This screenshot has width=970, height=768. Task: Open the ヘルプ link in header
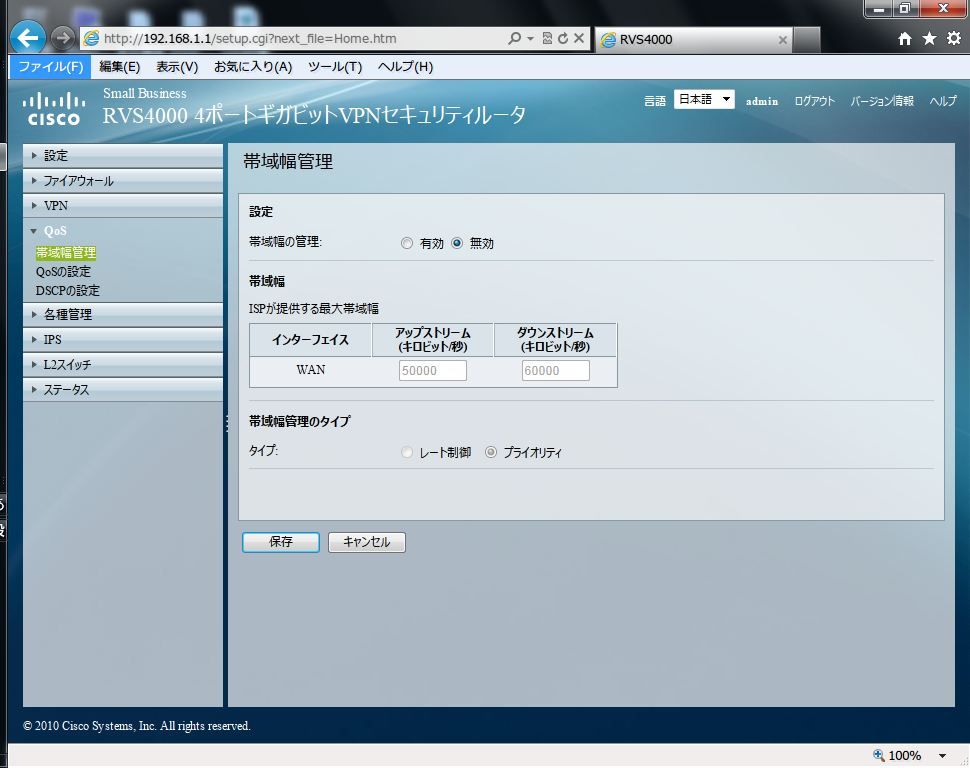(943, 101)
